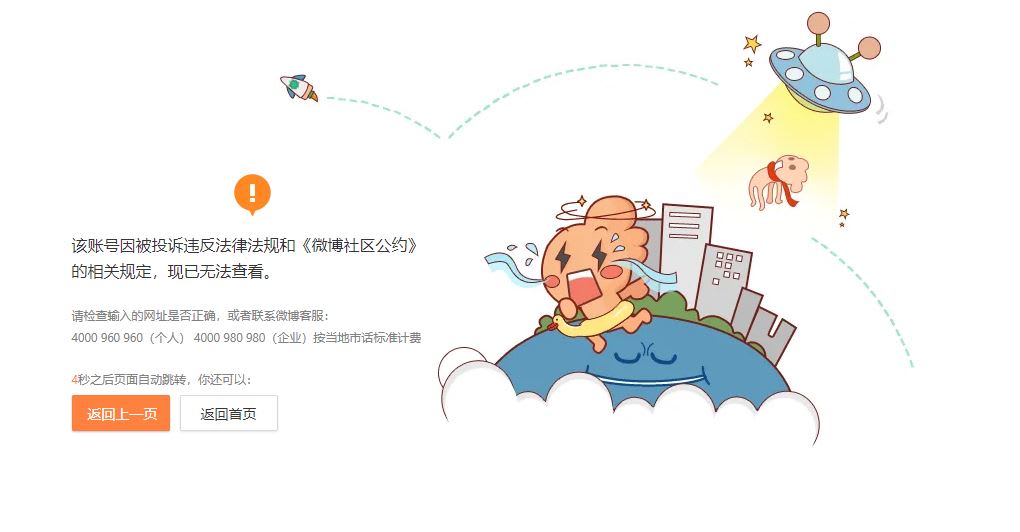Screen dimensions: 1020x532
Task: Click the small rocket illustration
Action: [x=299, y=88]
